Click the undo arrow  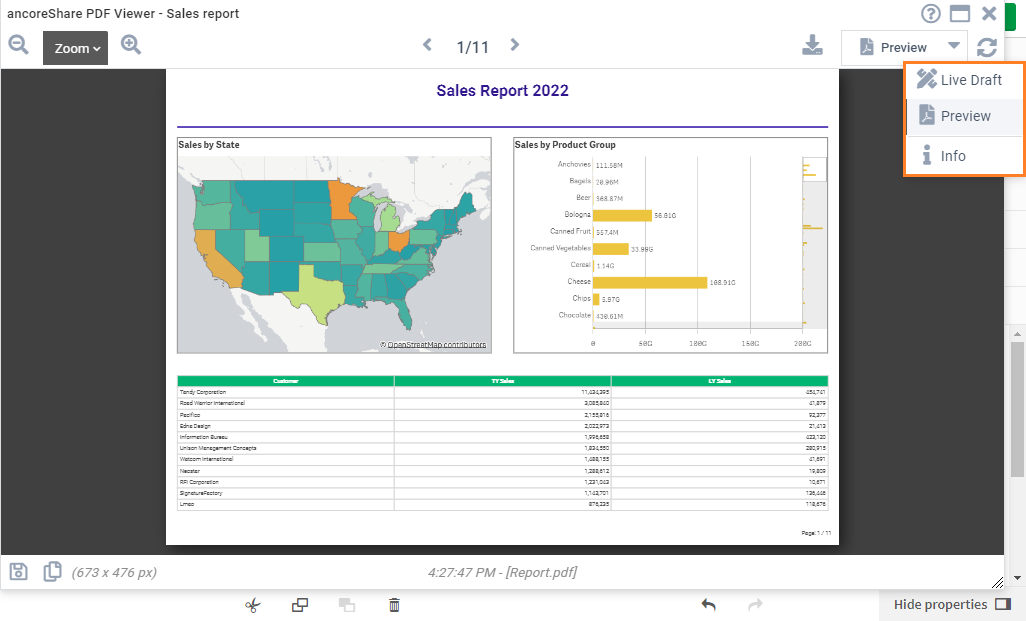coord(709,605)
